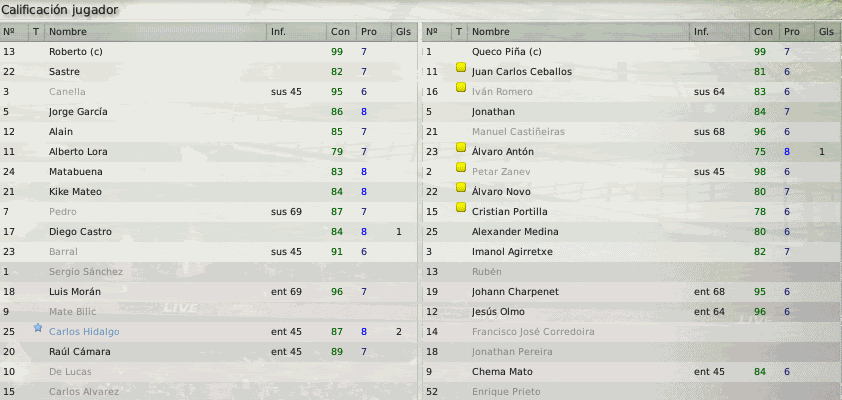Image resolution: width=842 pixels, height=400 pixels.
Task: Select Roberto (c) in left team list
Action: (x=76, y=52)
